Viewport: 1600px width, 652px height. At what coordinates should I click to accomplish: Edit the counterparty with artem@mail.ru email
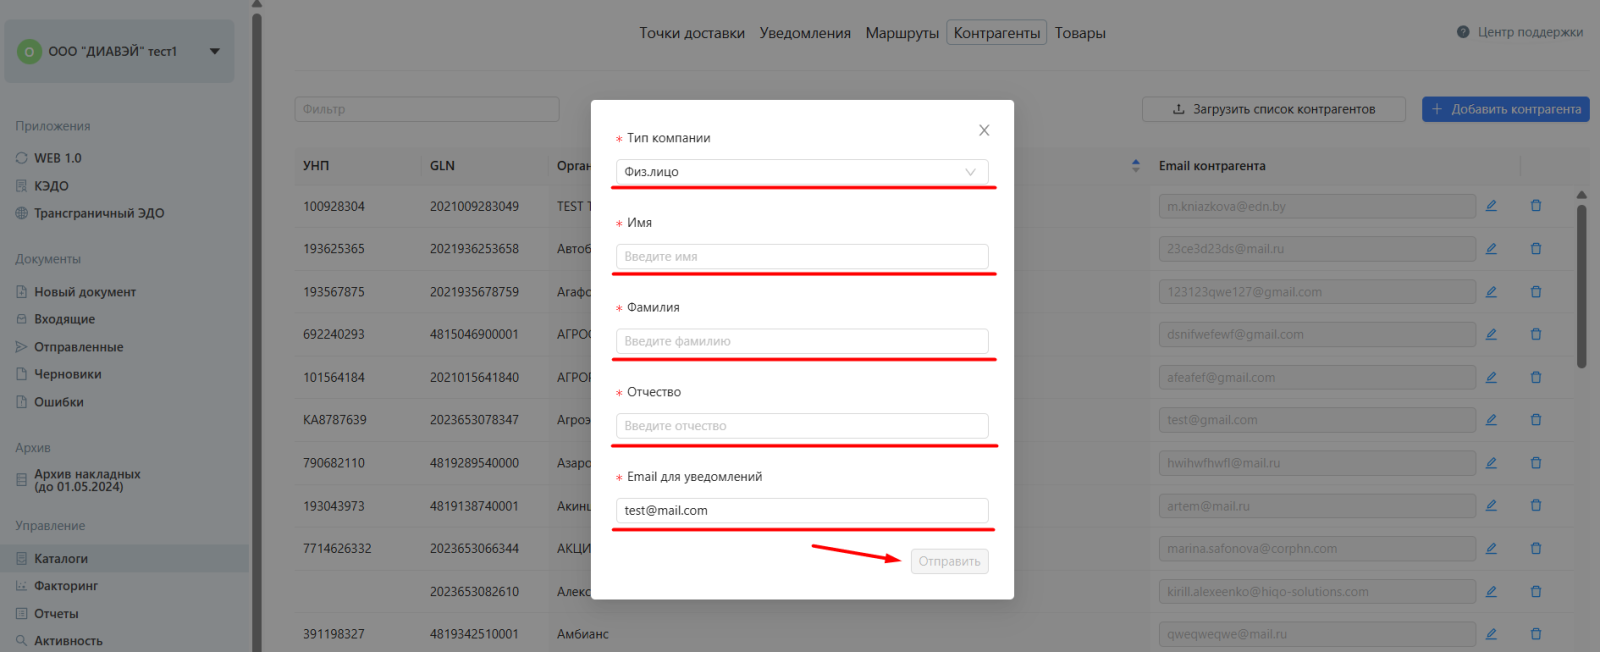[1491, 506]
